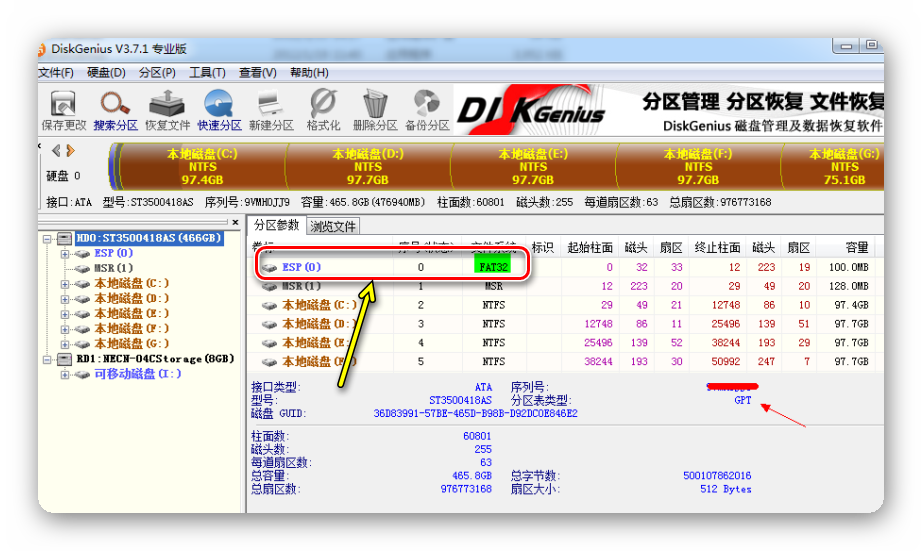Click the disk GUID value 36D83991-57BE...
The width and height of the screenshot is (922, 551).
[x=475, y=414]
